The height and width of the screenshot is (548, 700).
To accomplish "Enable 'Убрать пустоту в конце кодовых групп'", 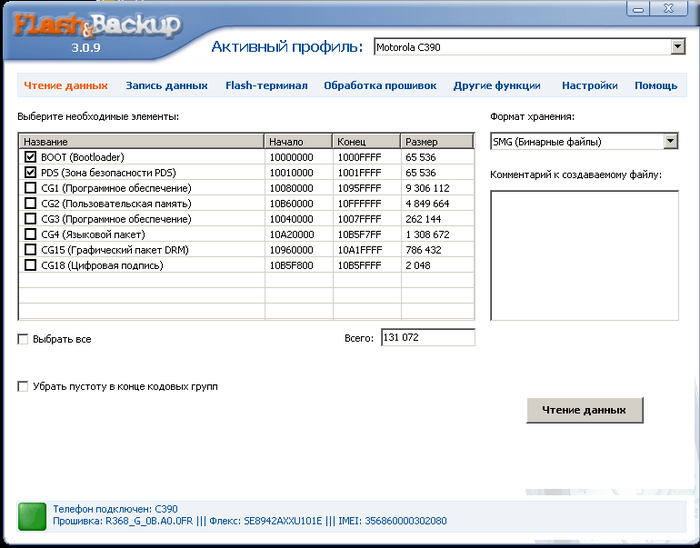I will [23, 386].
